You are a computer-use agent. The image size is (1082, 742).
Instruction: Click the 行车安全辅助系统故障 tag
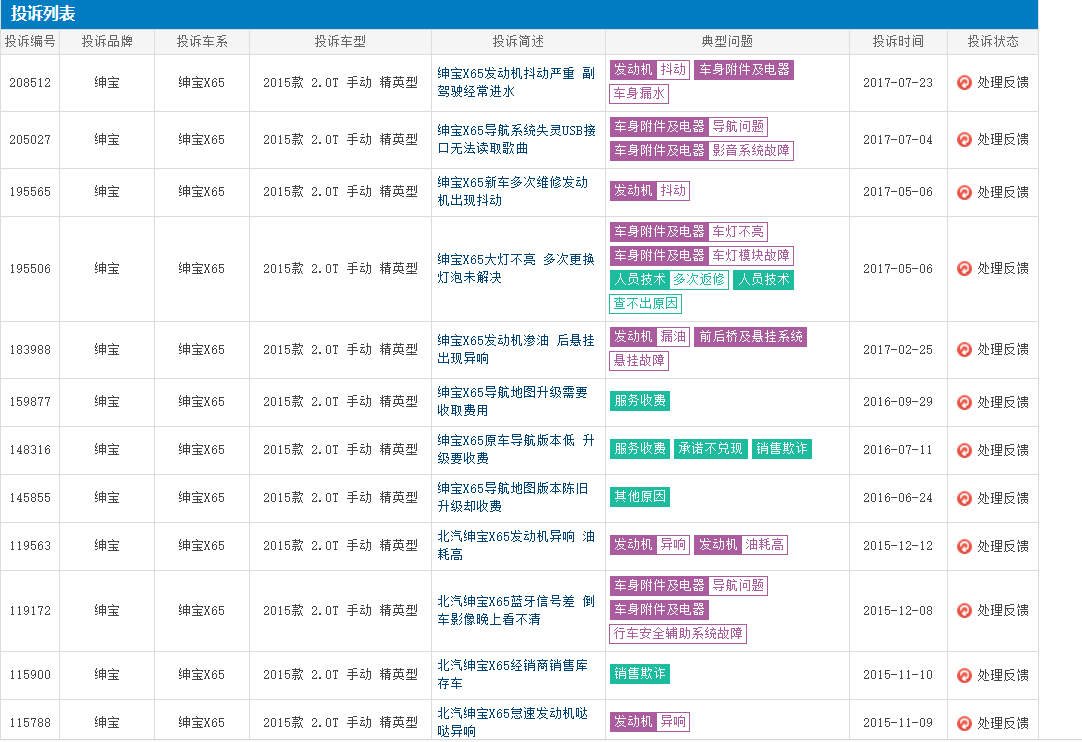click(678, 634)
